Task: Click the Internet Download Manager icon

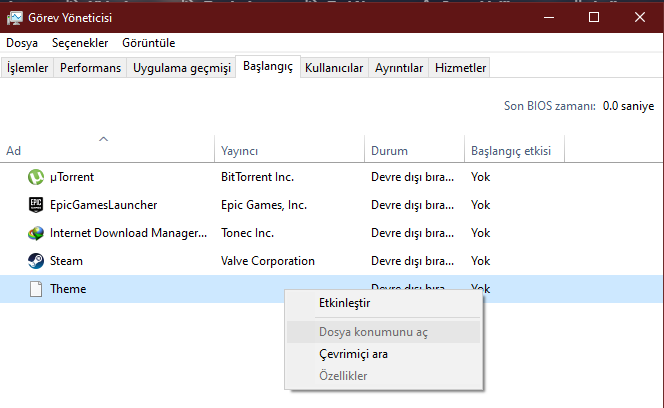Action: pos(36,233)
